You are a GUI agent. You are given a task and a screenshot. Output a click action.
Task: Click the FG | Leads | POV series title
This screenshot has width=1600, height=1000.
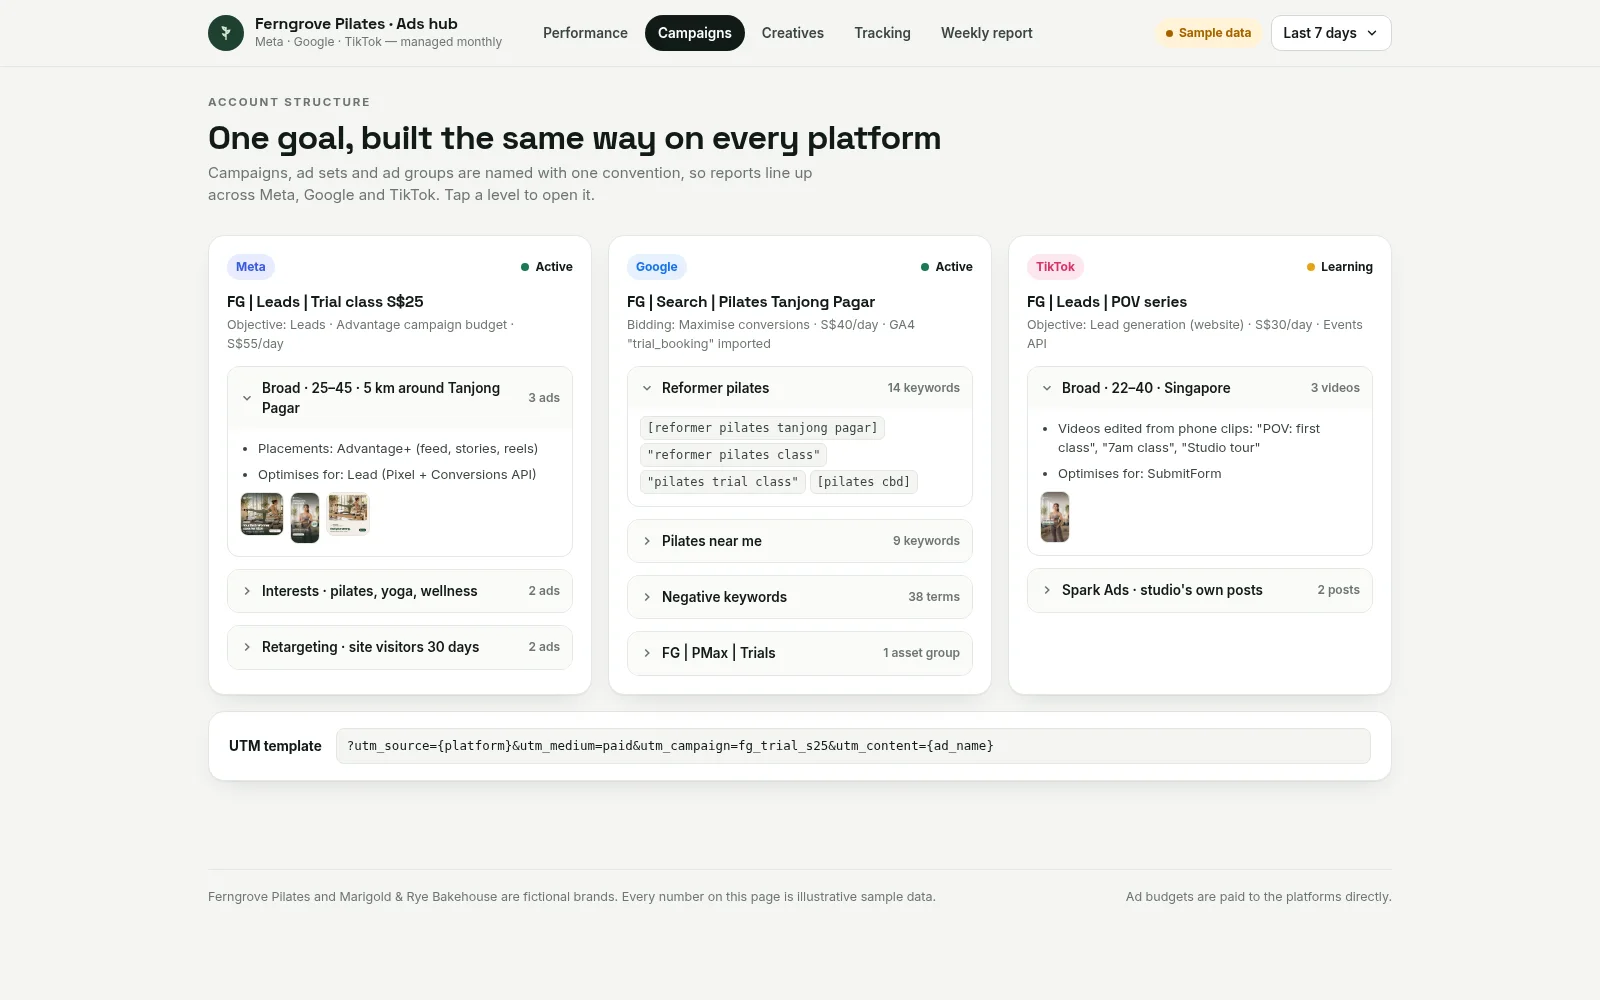pyautogui.click(x=1107, y=302)
